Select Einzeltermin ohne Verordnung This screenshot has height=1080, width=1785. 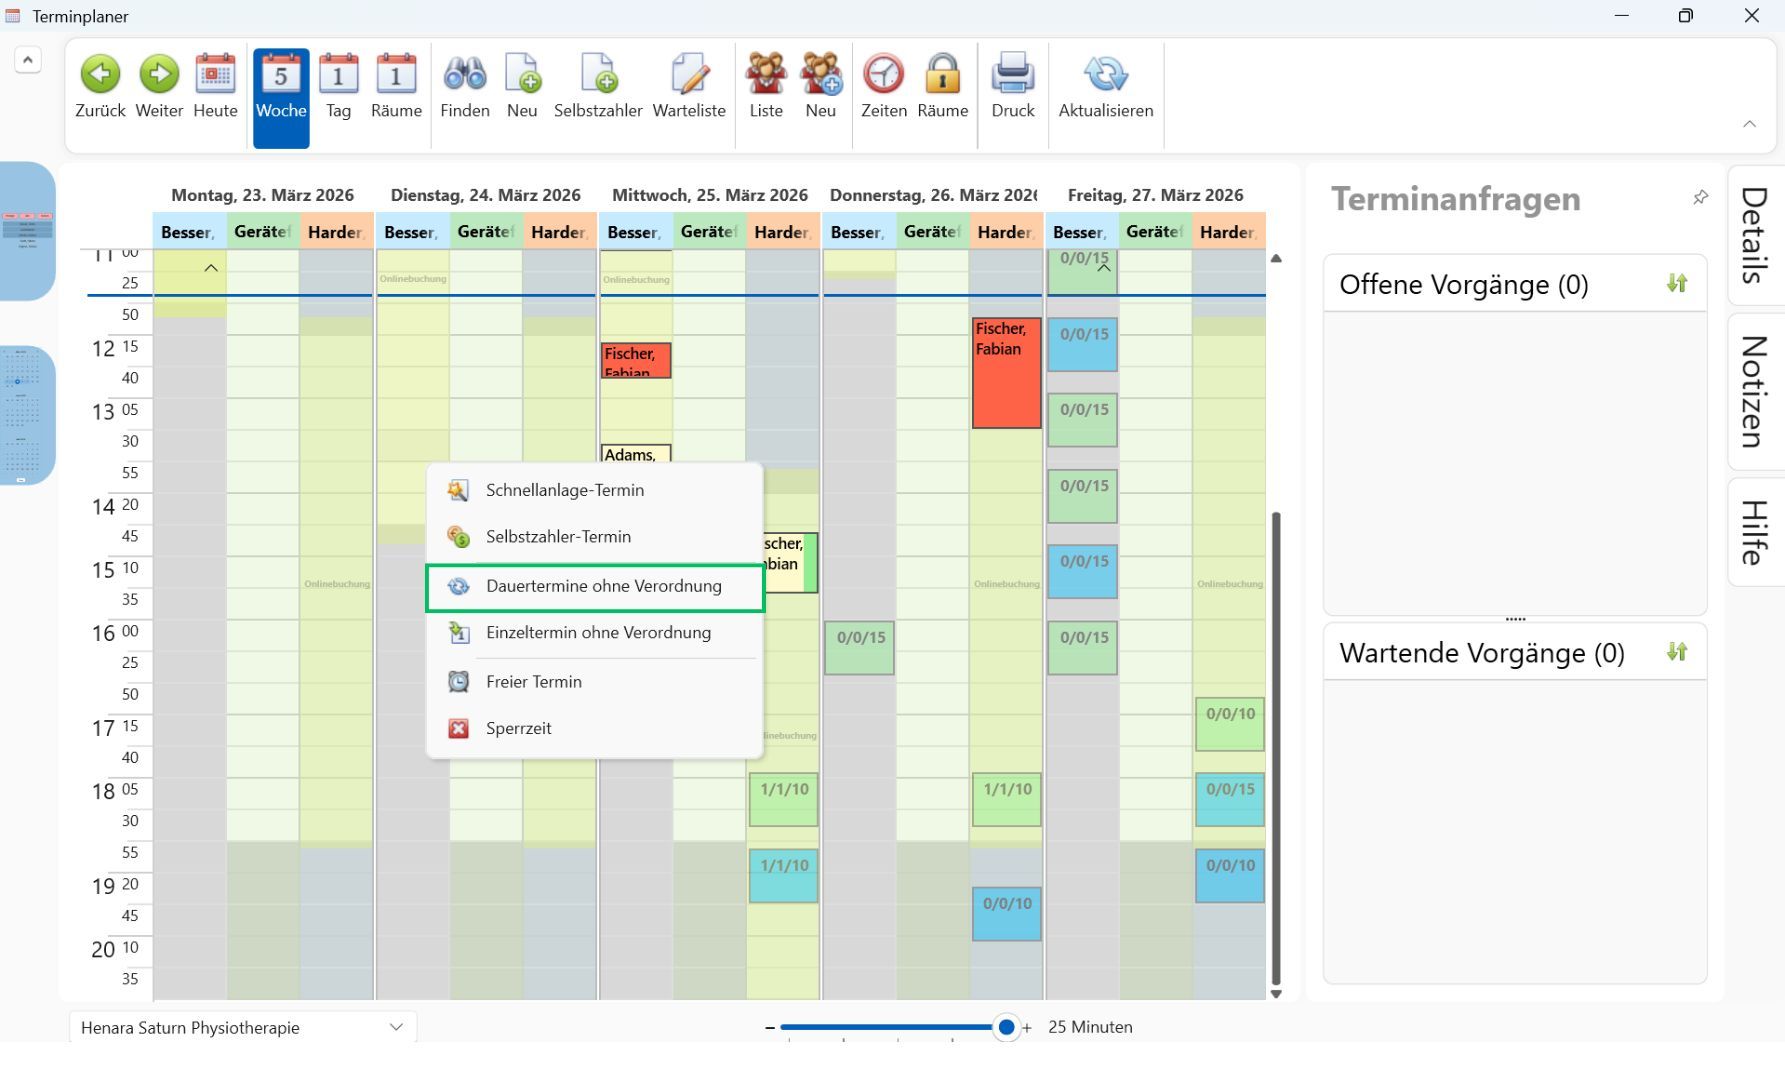point(595,633)
